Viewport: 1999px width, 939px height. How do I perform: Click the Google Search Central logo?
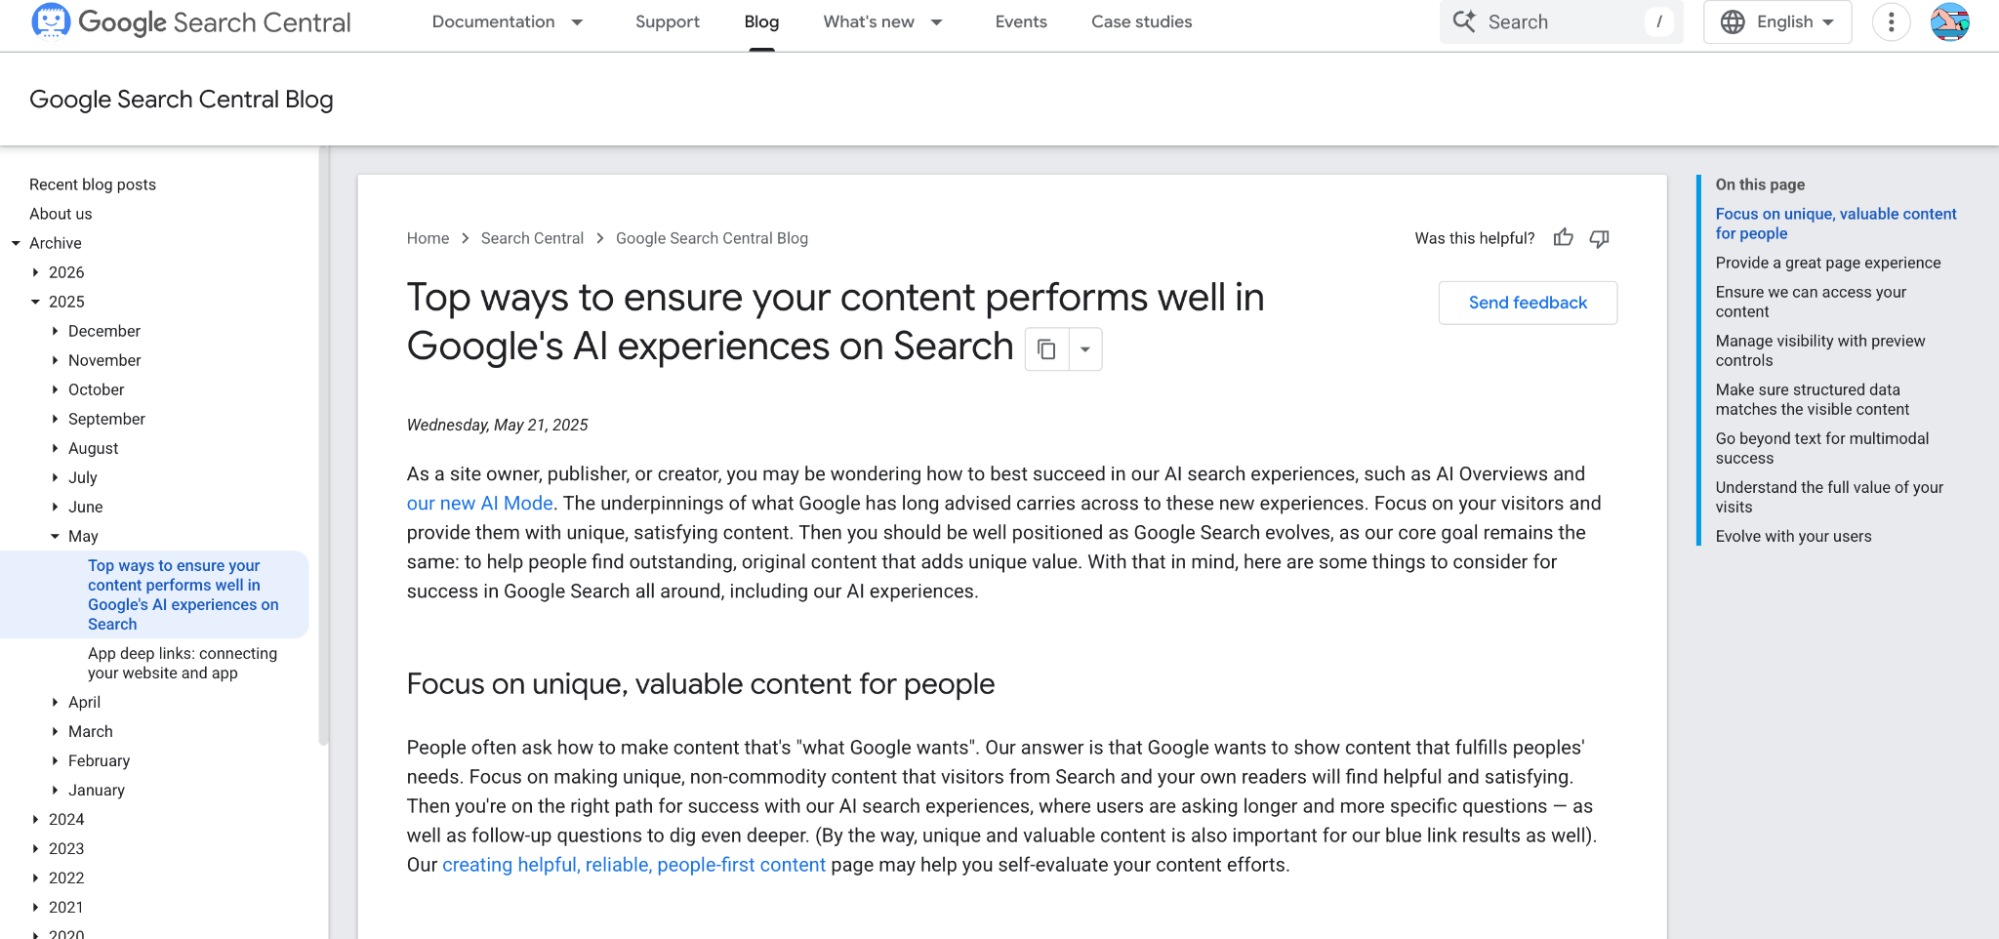tap(191, 22)
